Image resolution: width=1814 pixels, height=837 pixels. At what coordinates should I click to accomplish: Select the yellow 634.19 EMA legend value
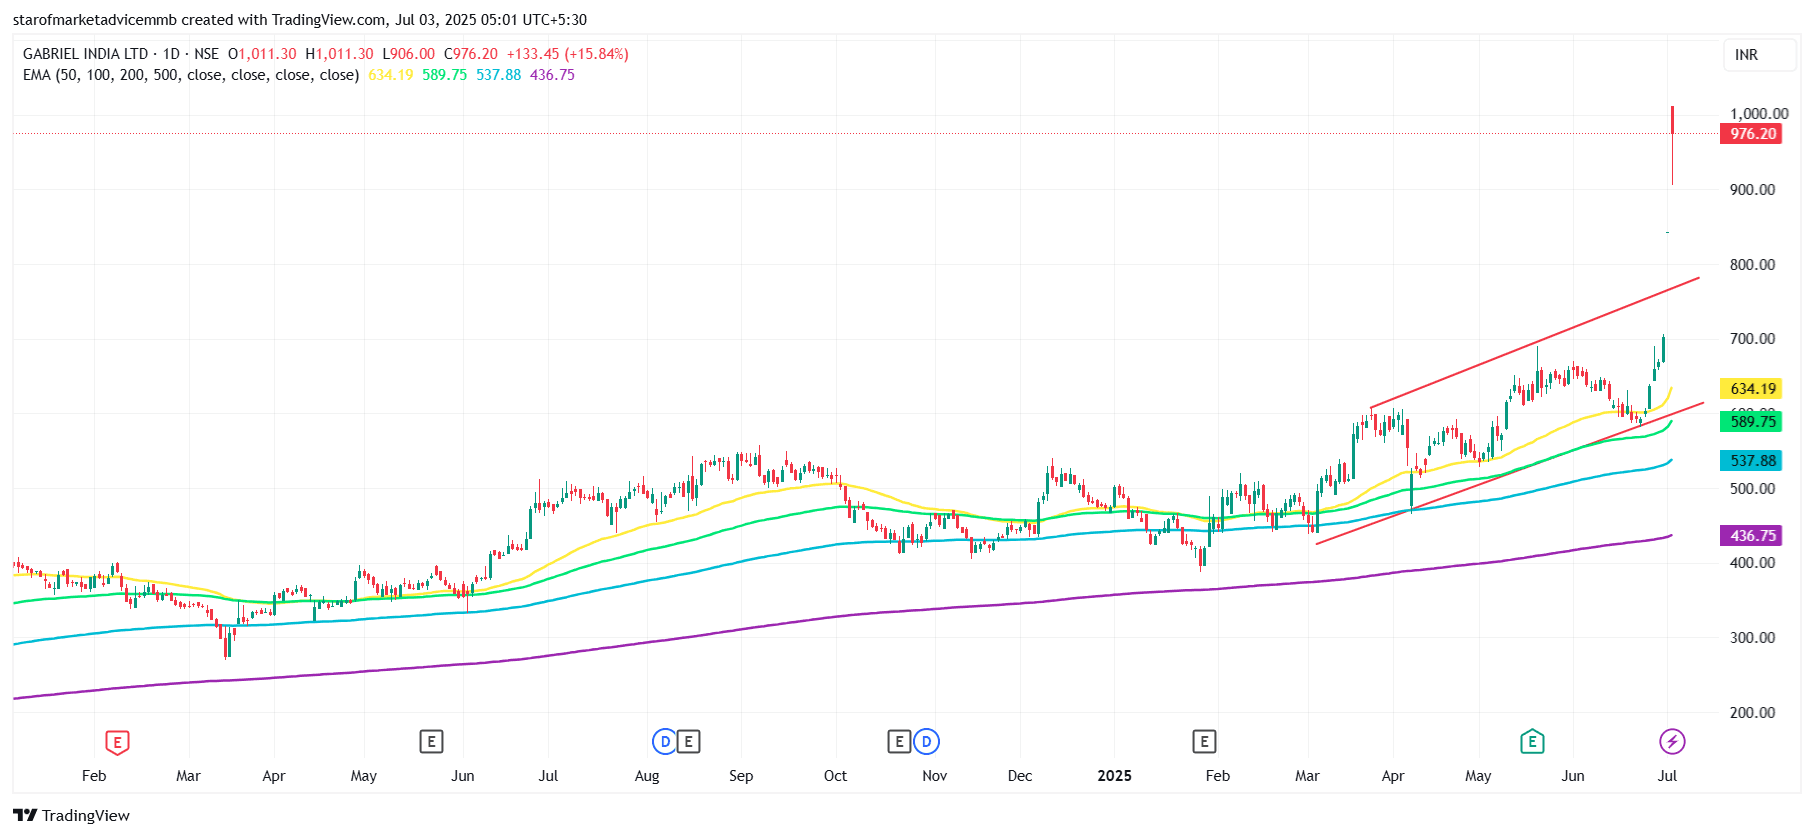[x=391, y=75]
